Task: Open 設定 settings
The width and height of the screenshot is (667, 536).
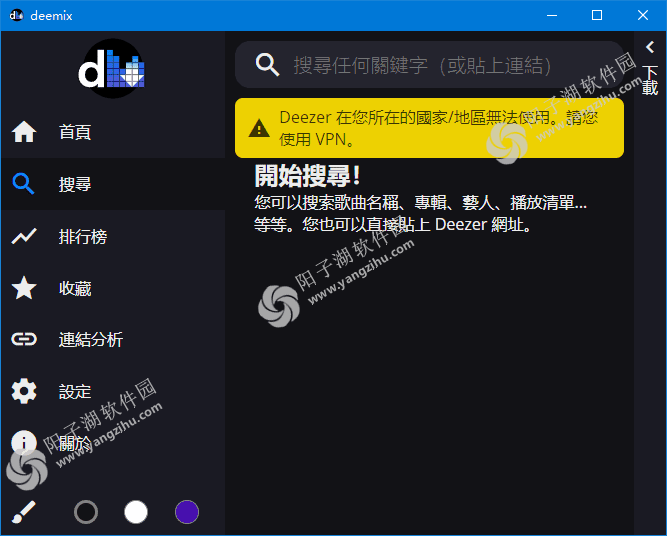Action: pos(113,391)
